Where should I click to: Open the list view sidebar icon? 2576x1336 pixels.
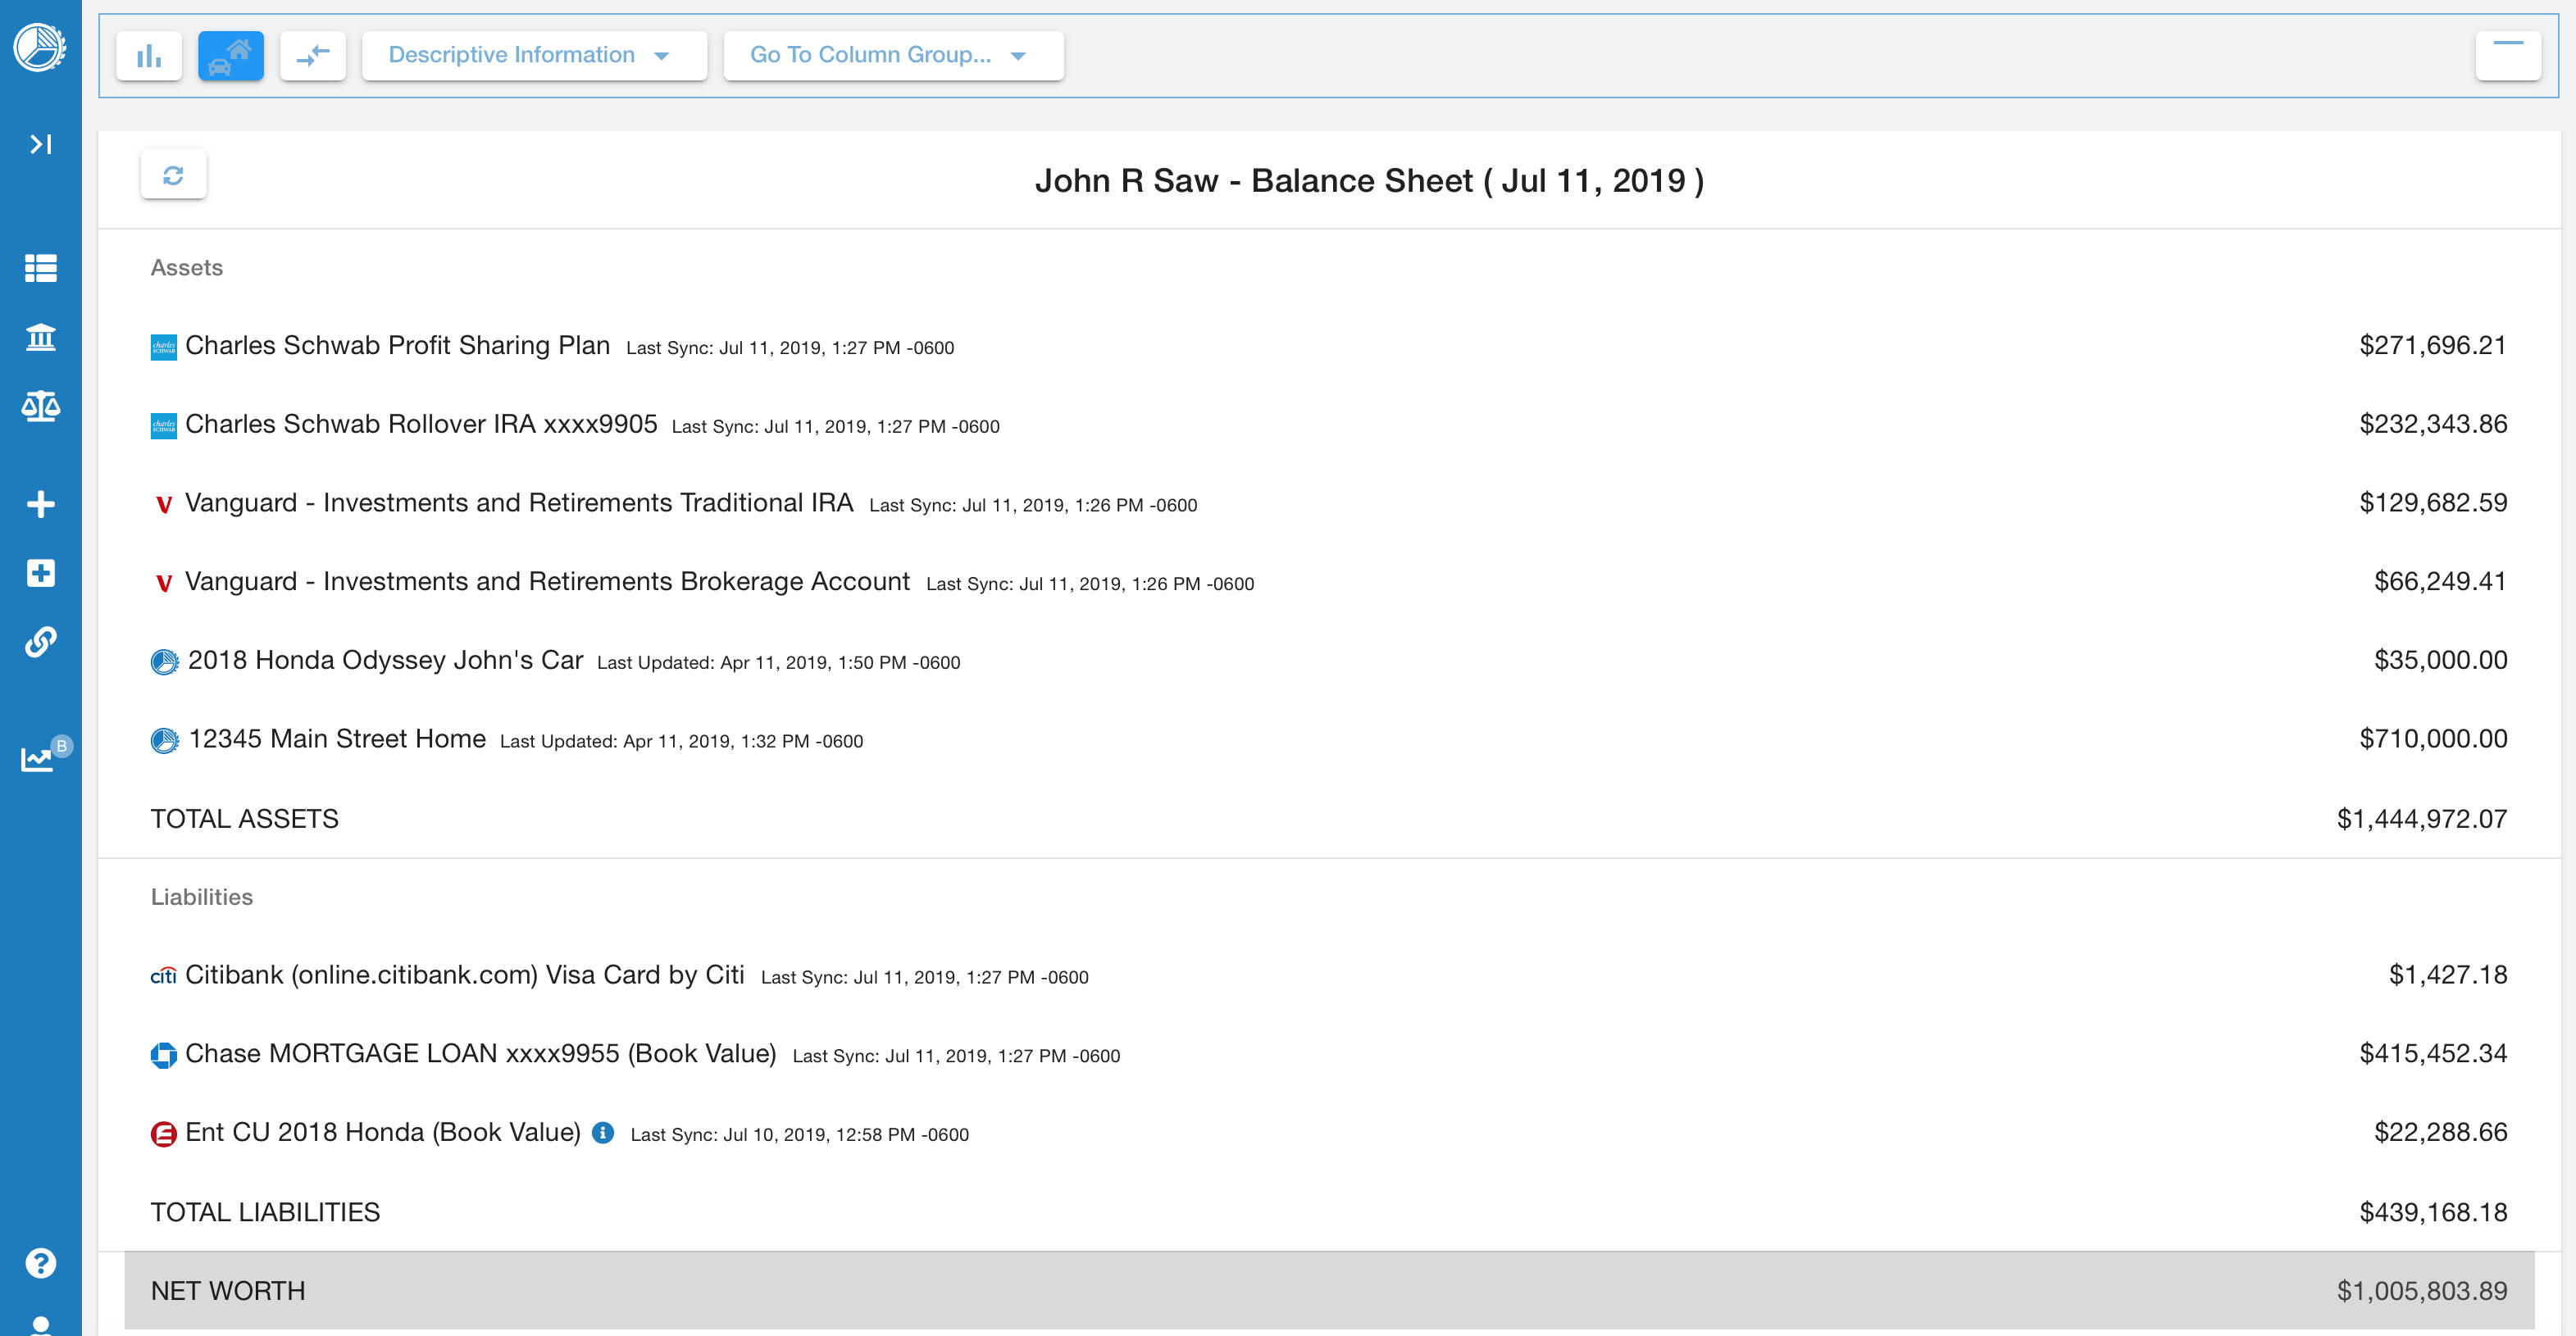click(40, 268)
